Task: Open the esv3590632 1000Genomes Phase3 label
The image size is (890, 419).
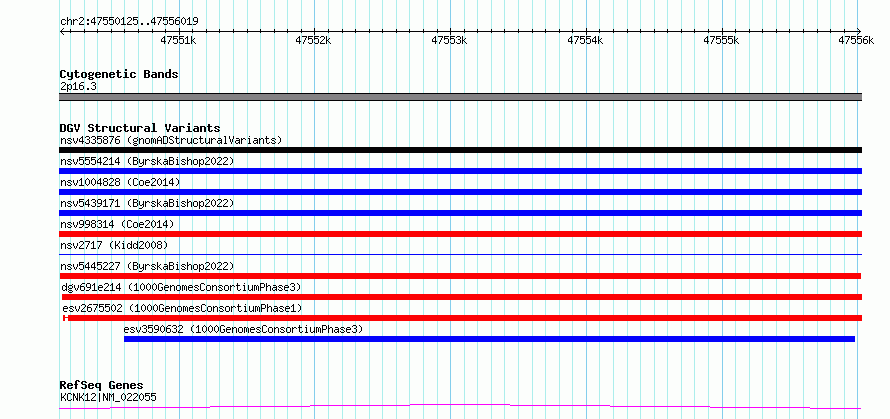Action: pos(243,329)
